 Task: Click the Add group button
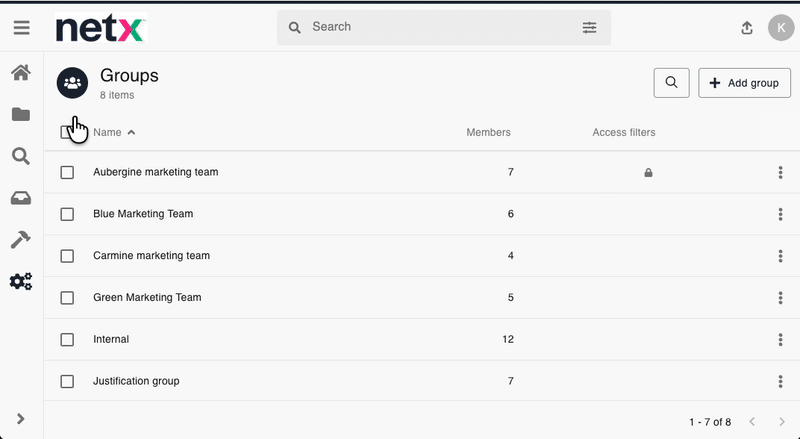point(744,83)
